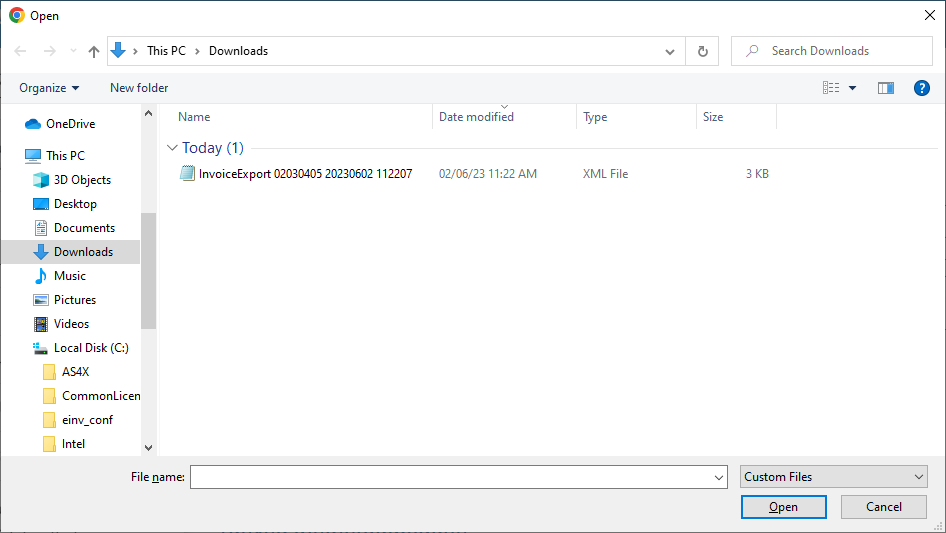Sort files by Date modified column

tap(476, 117)
